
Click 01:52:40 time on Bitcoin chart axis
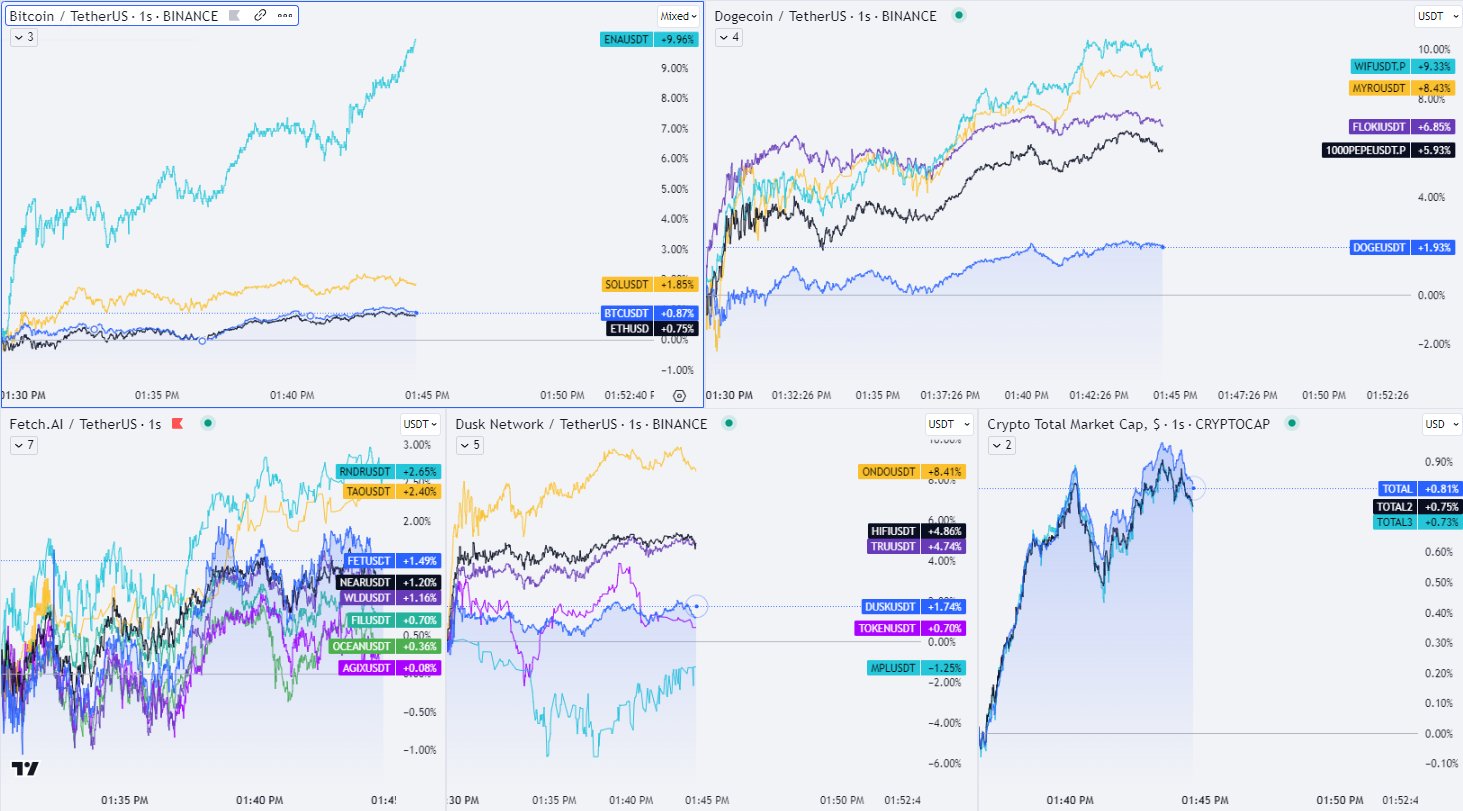tap(631, 395)
